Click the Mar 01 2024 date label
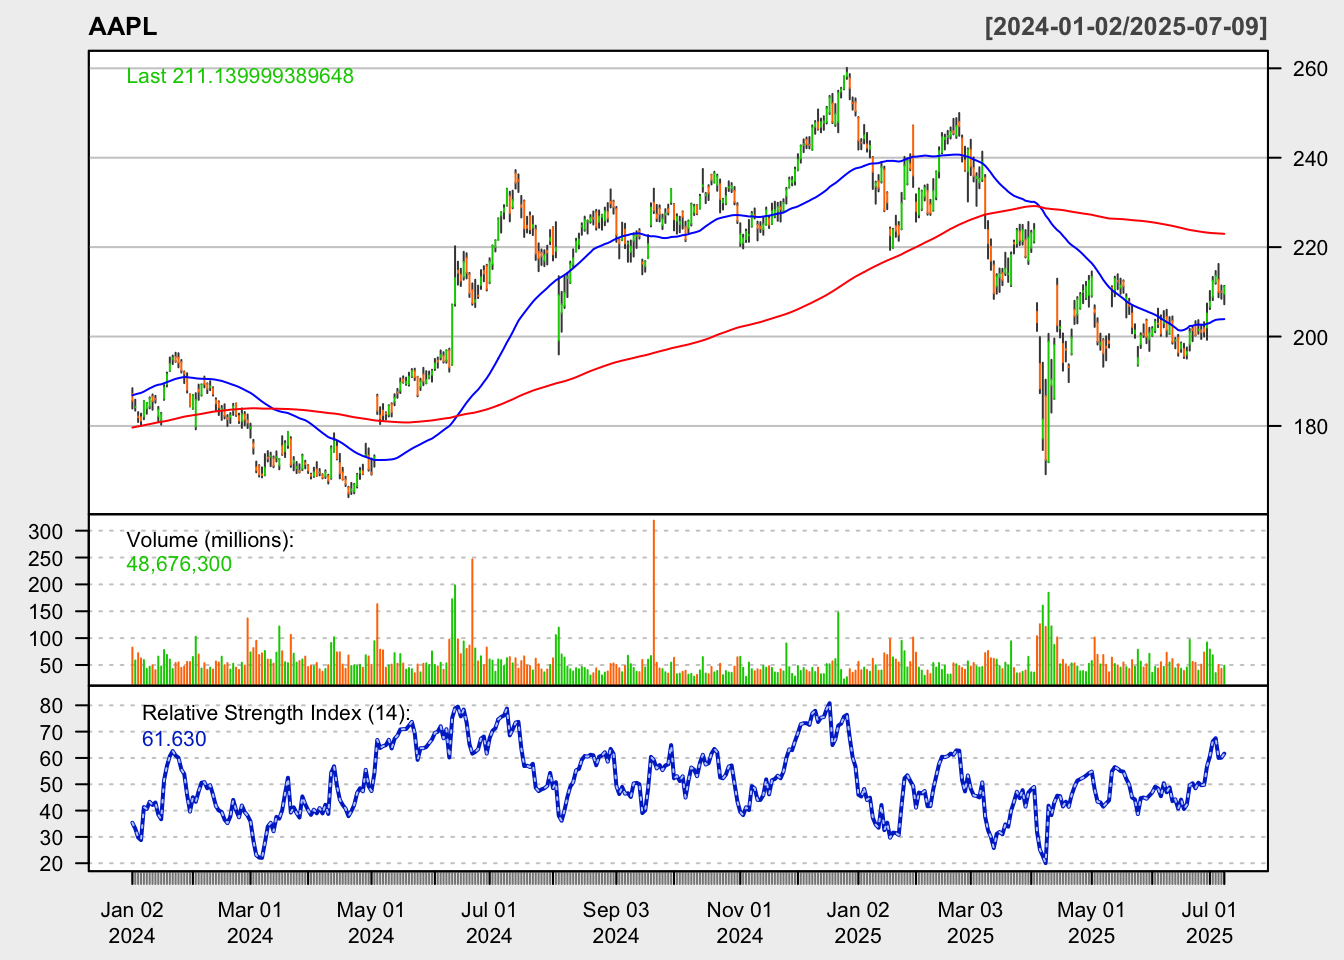 (x=250, y=923)
